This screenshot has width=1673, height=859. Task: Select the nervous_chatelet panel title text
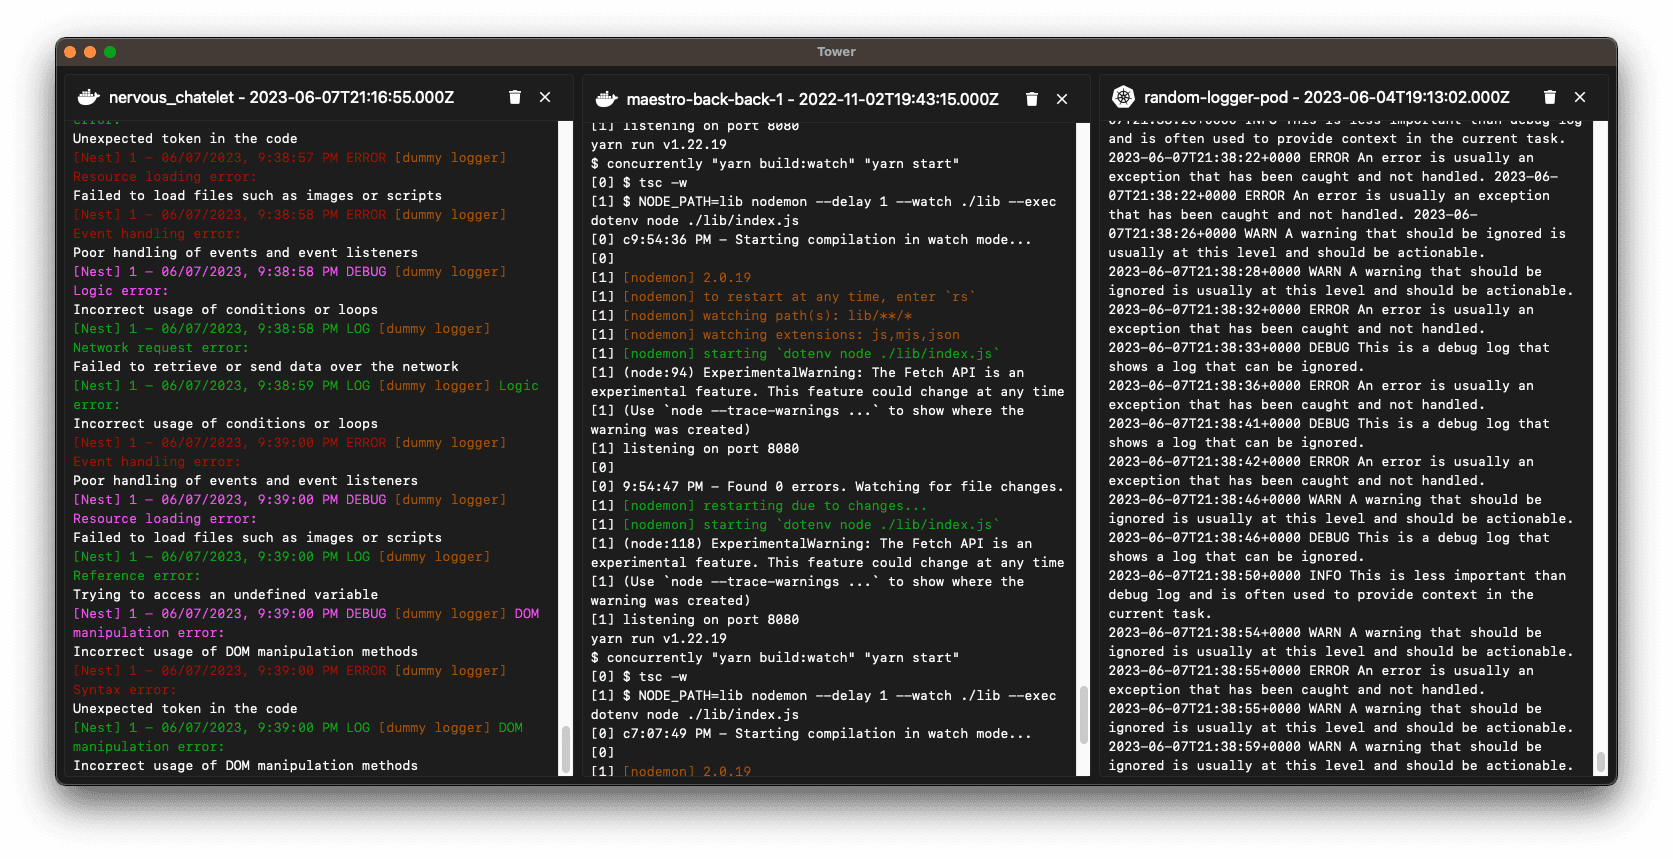point(281,97)
